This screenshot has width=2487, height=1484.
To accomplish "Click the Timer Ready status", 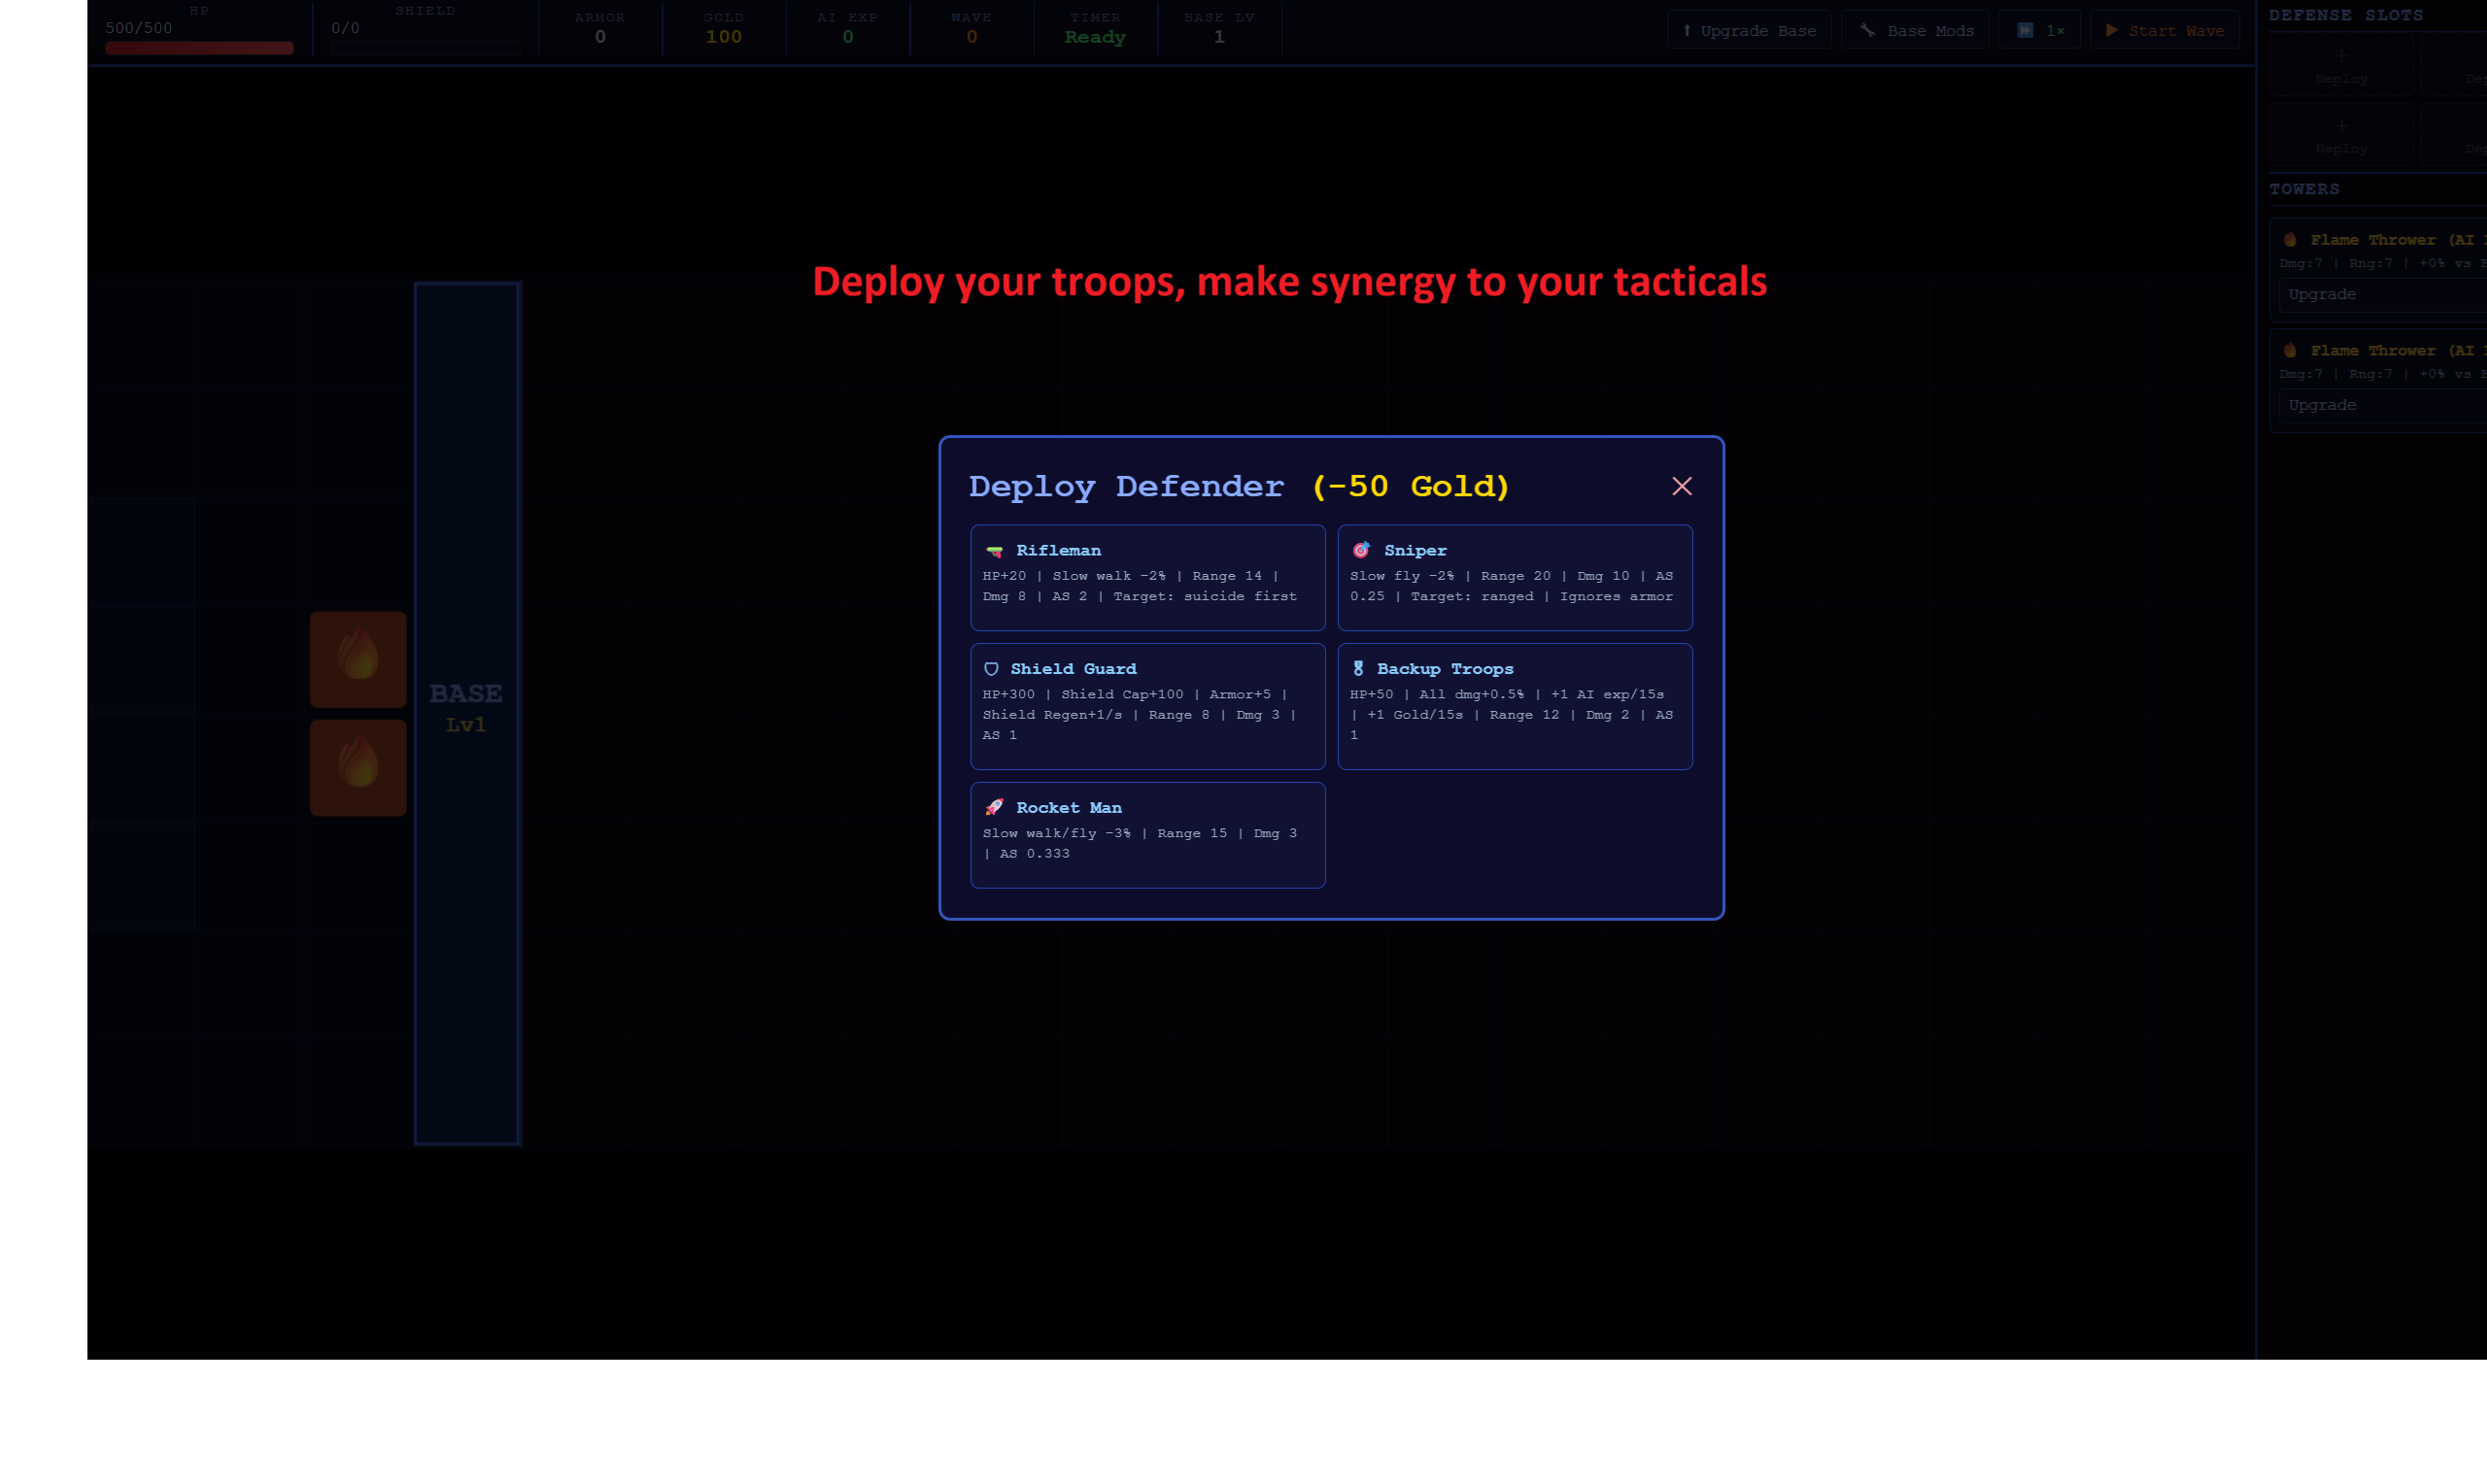I will (x=1095, y=37).
